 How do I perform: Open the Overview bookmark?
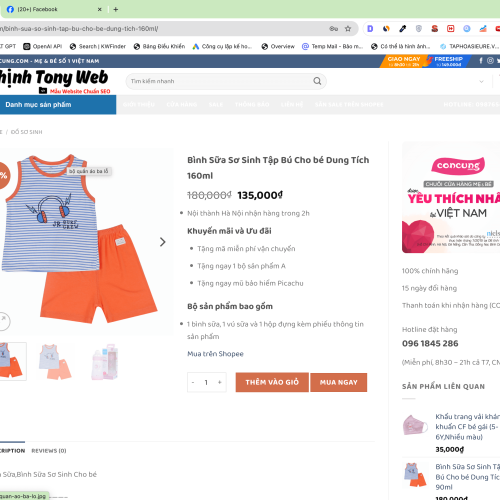coord(278,46)
